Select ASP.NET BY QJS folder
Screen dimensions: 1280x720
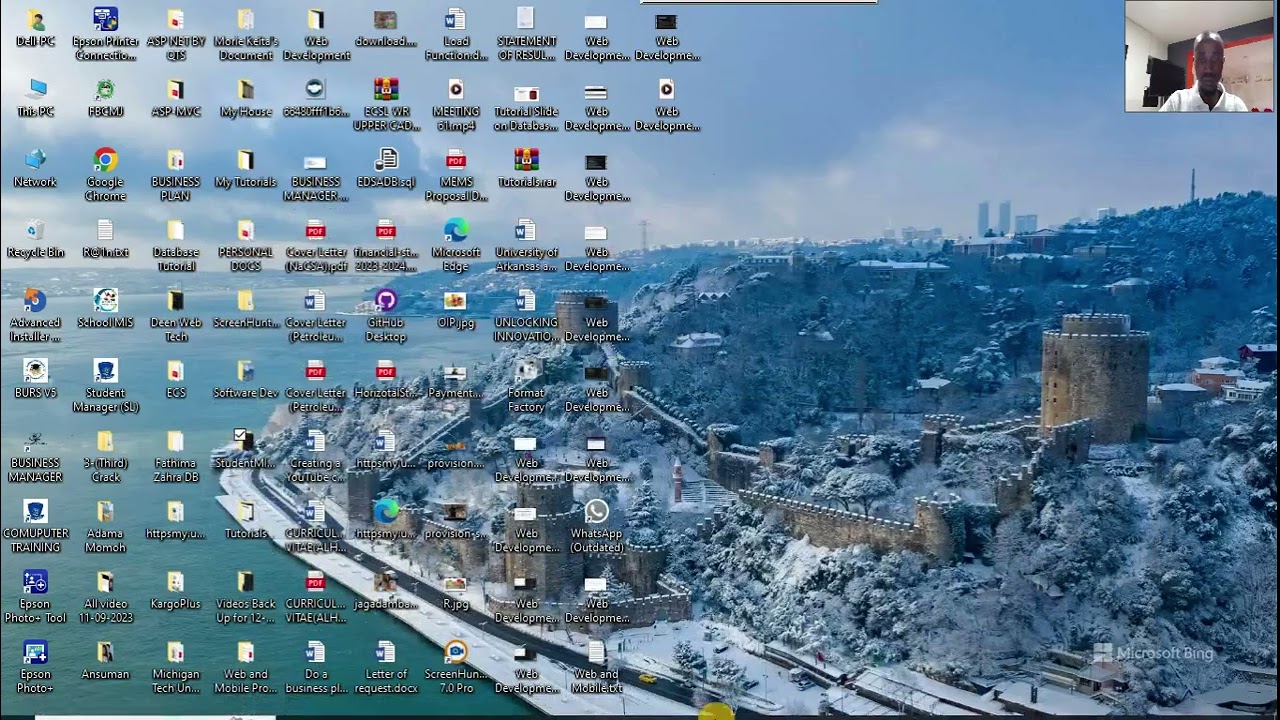175,35
